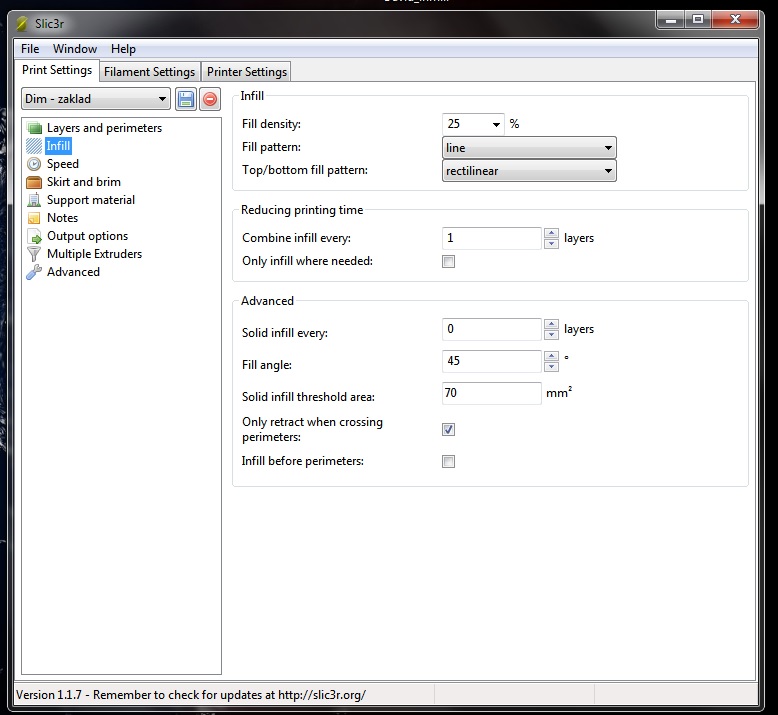Click the Infill hatched icon in sidebar
The width and height of the screenshot is (778, 715).
tap(34, 146)
